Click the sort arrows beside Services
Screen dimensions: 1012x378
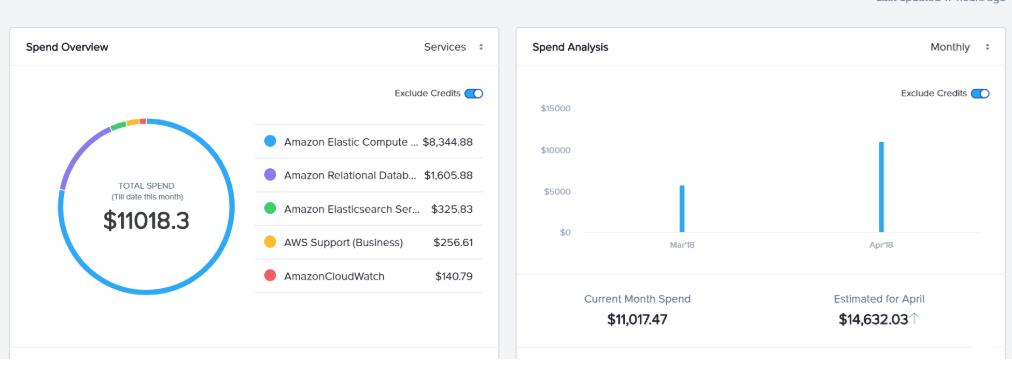point(481,47)
